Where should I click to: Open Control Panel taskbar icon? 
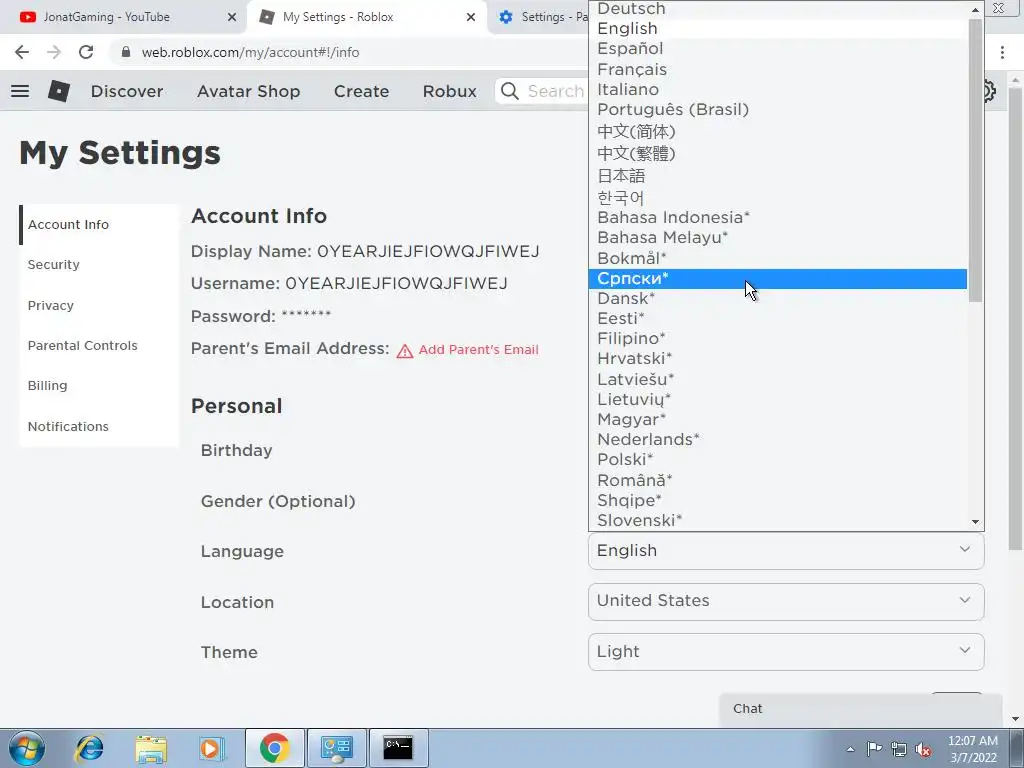(x=336, y=748)
